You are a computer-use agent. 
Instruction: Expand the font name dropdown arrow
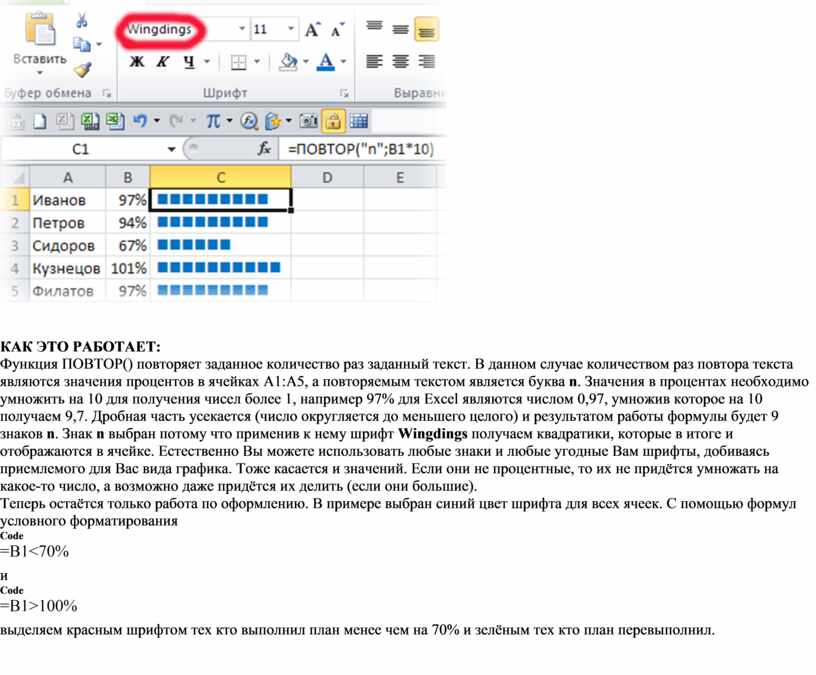tap(242, 29)
